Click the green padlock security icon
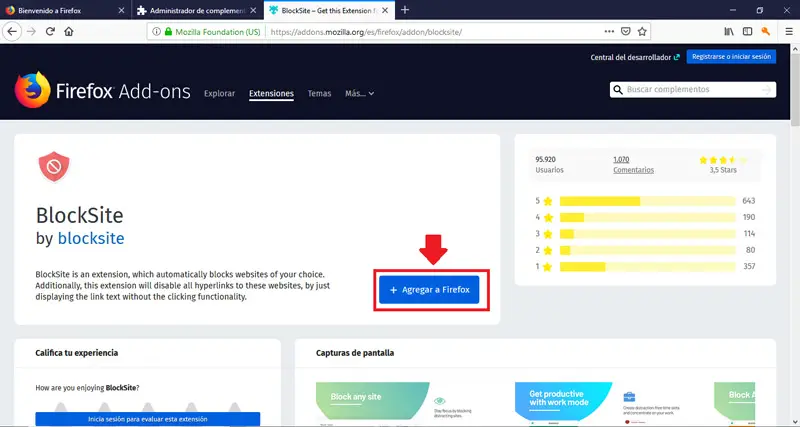 click(x=168, y=32)
